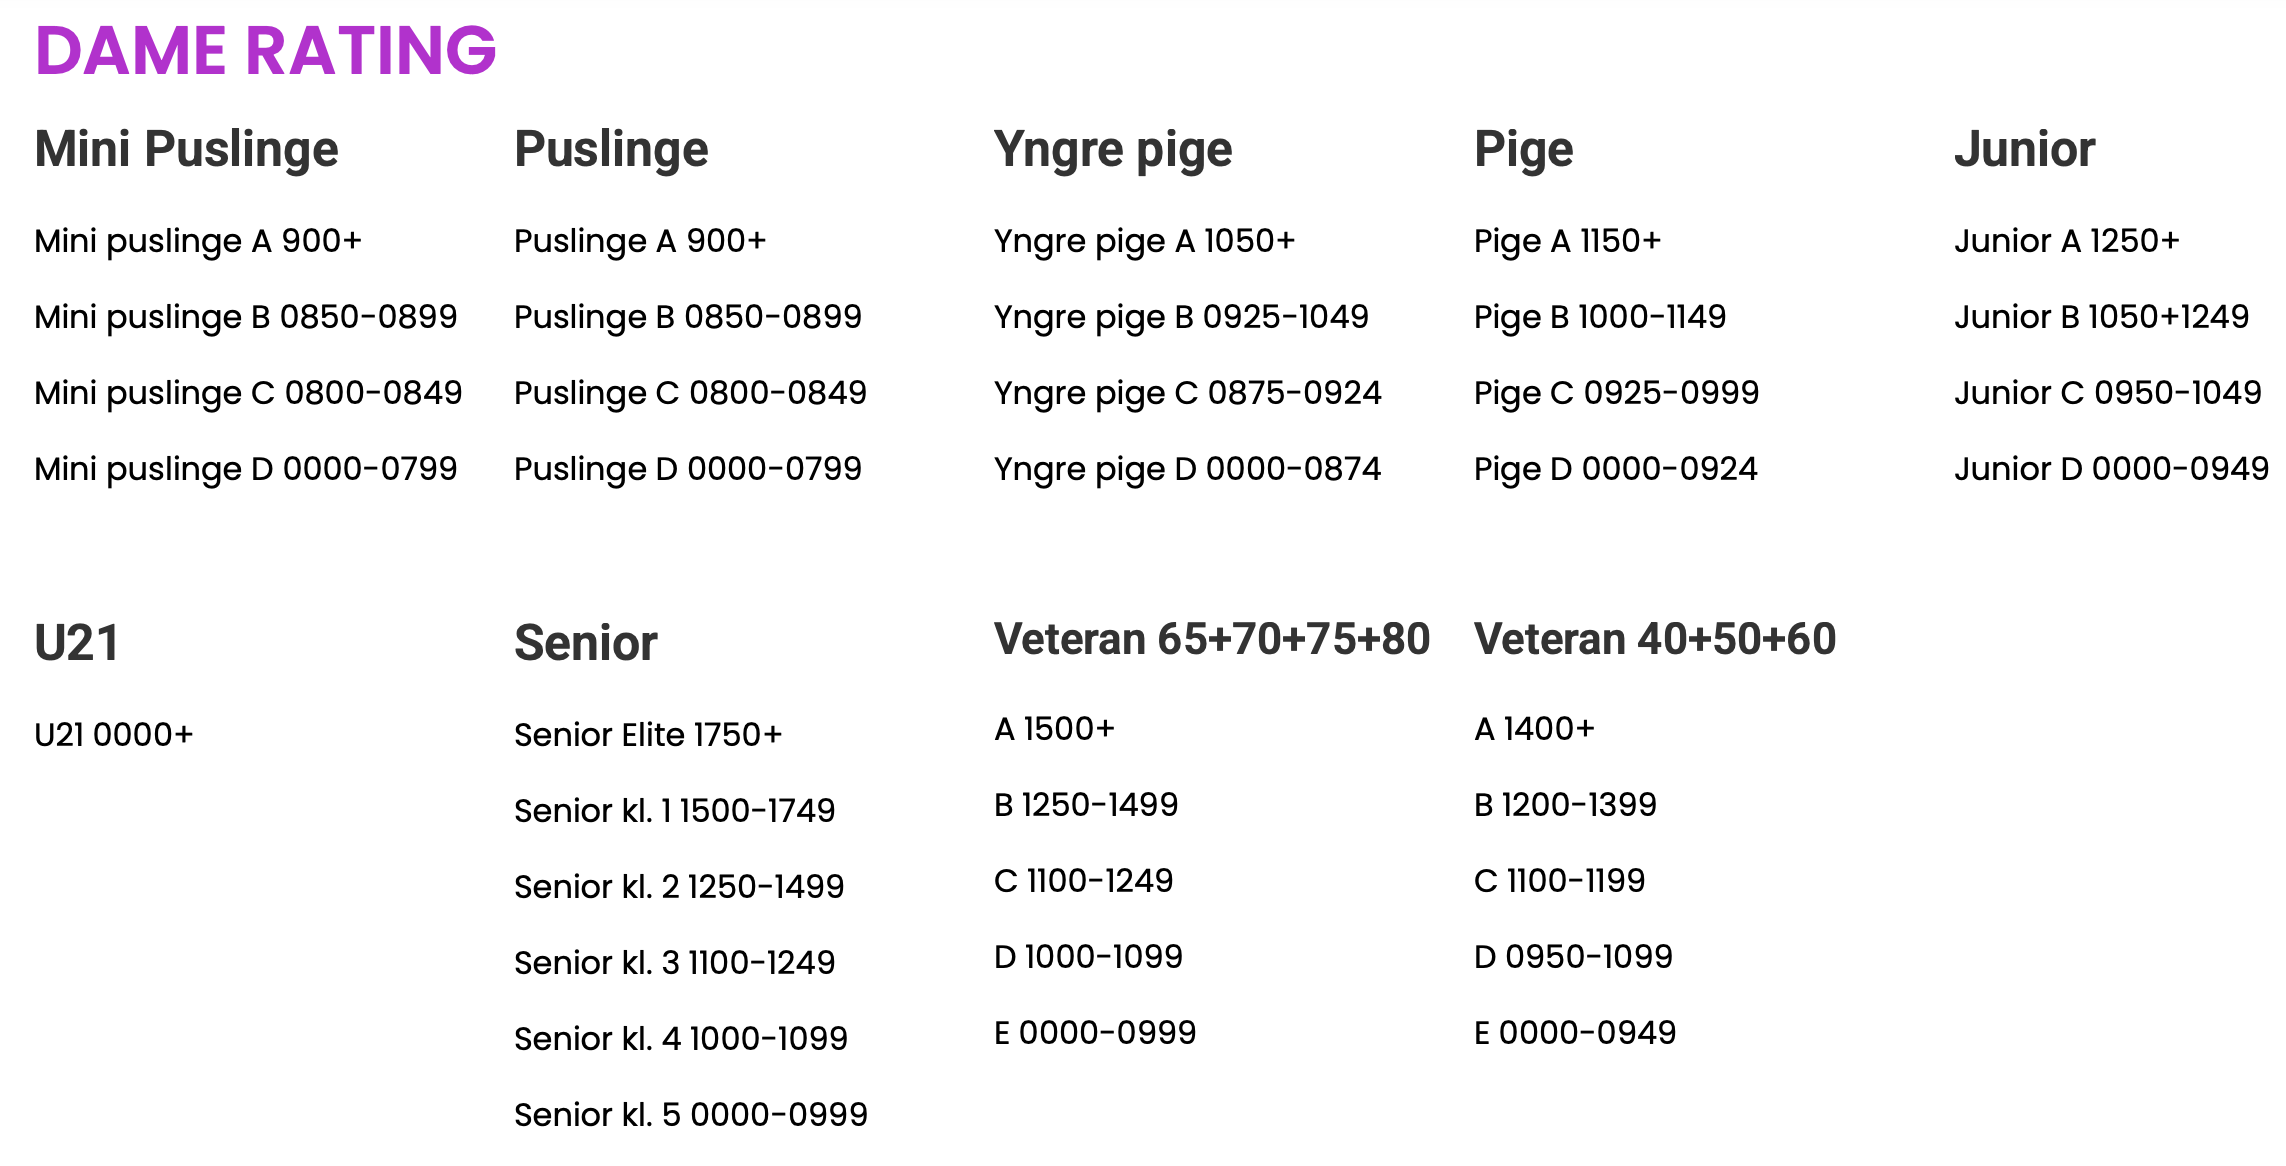Select Senior Elite 1750+
Viewport: 2286px width, 1166px height.
648,735
